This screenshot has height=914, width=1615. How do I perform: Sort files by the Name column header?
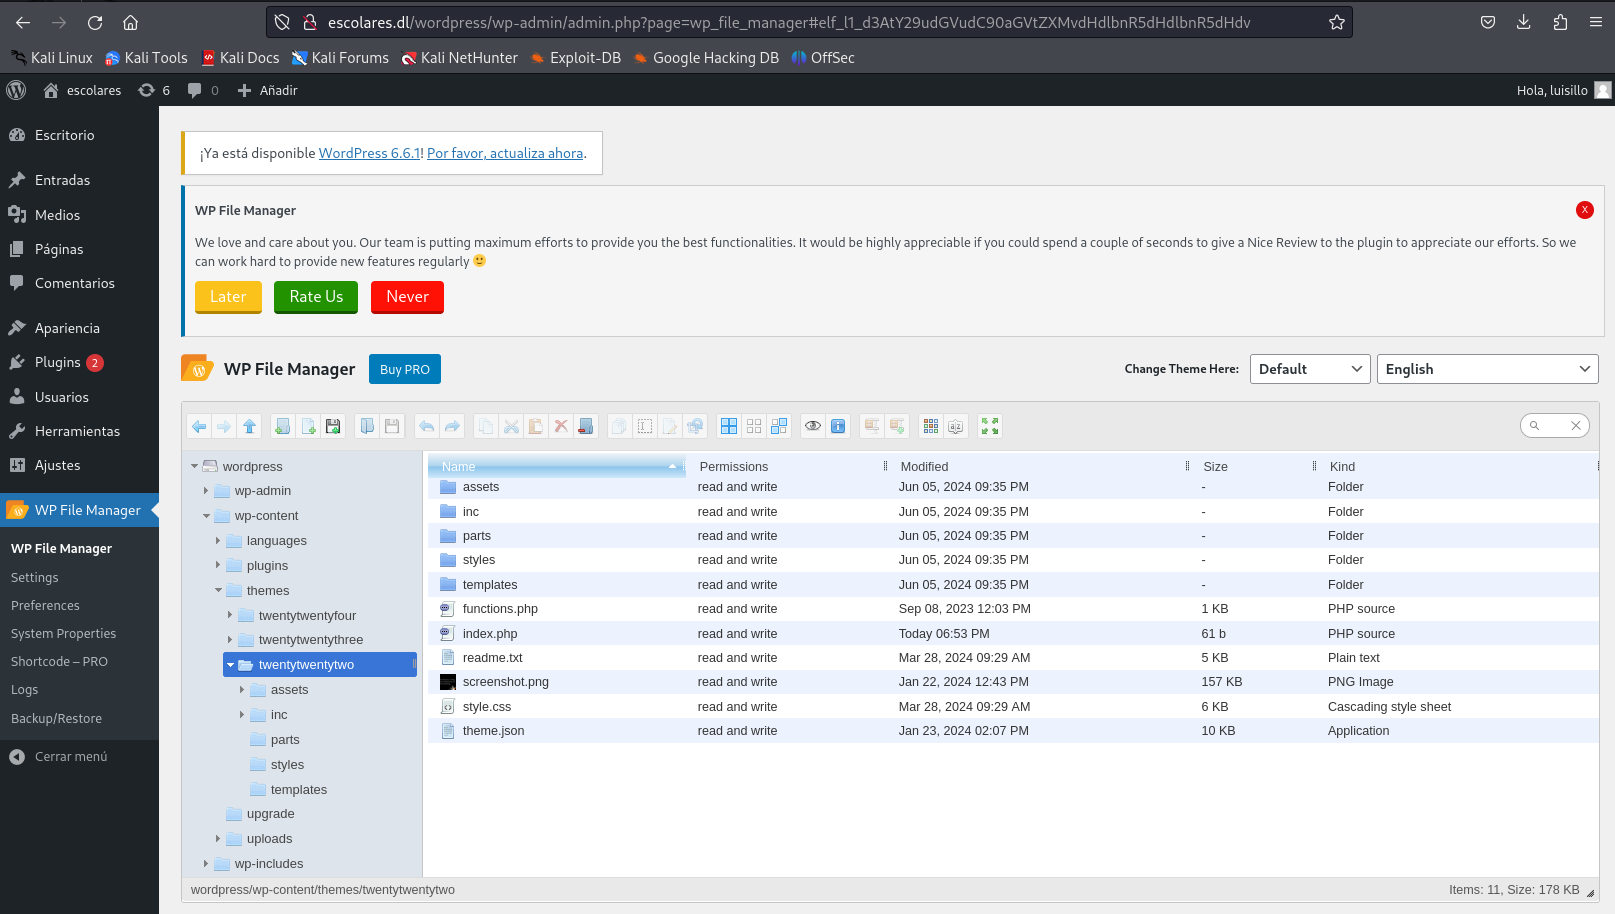pyautogui.click(x=556, y=466)
